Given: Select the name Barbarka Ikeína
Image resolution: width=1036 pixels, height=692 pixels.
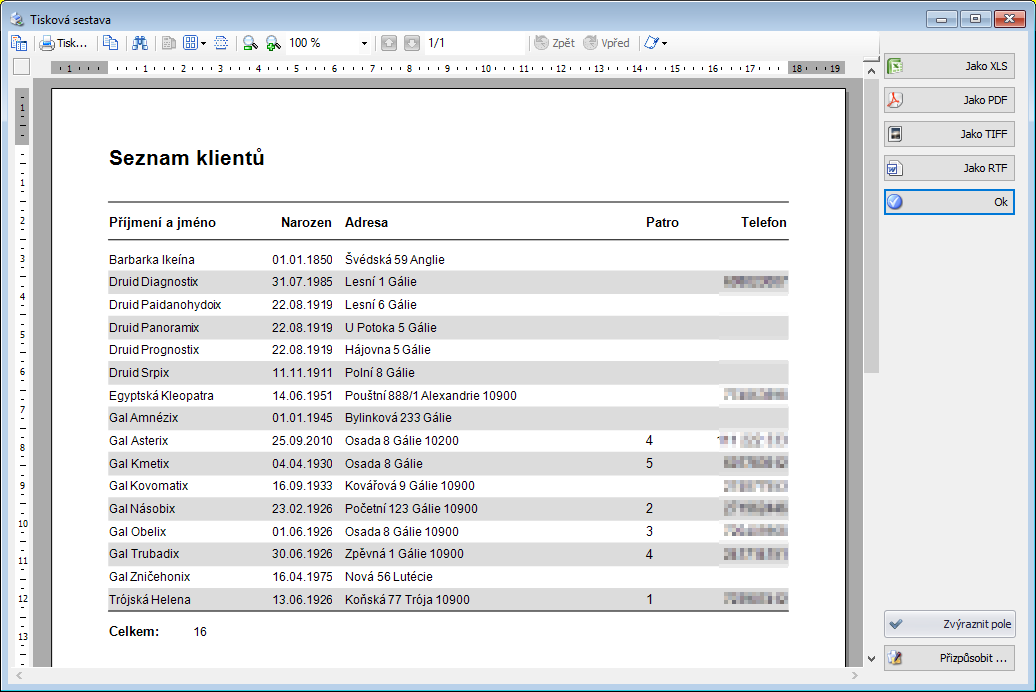Looking at the screenshot, I should (x=152, y=260).
